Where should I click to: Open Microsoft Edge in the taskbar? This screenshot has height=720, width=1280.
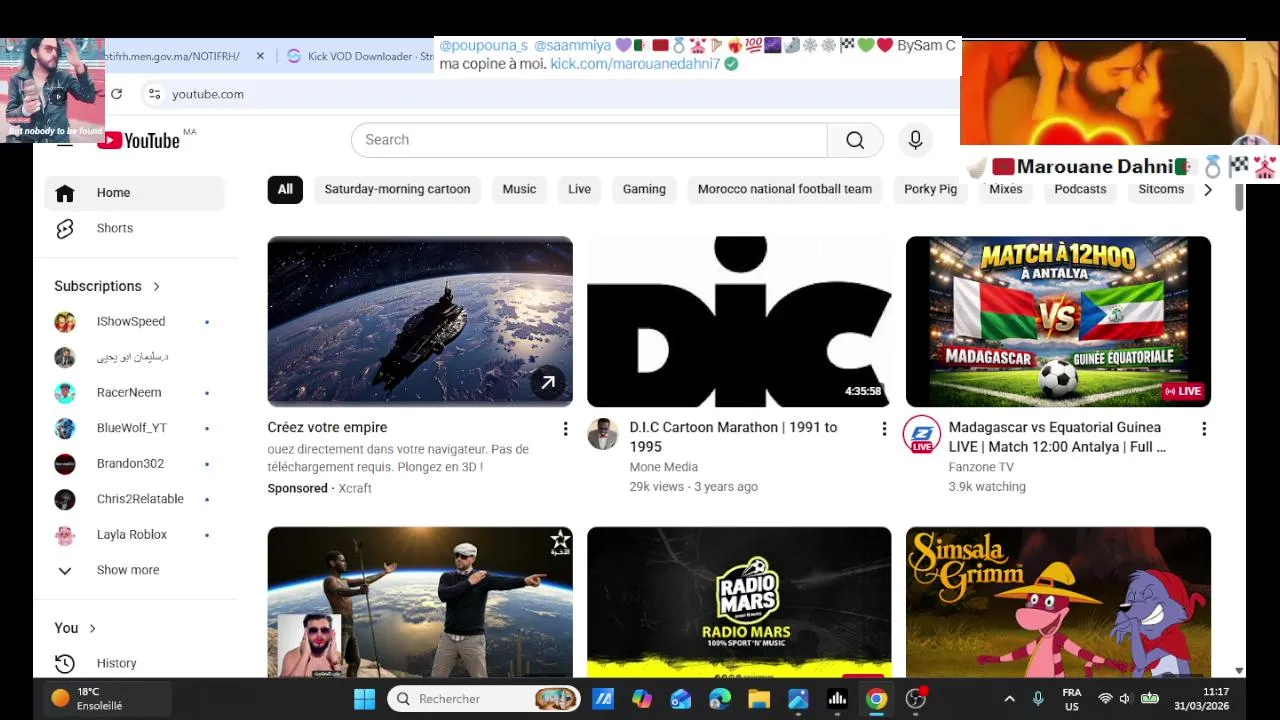coord(720,699)
